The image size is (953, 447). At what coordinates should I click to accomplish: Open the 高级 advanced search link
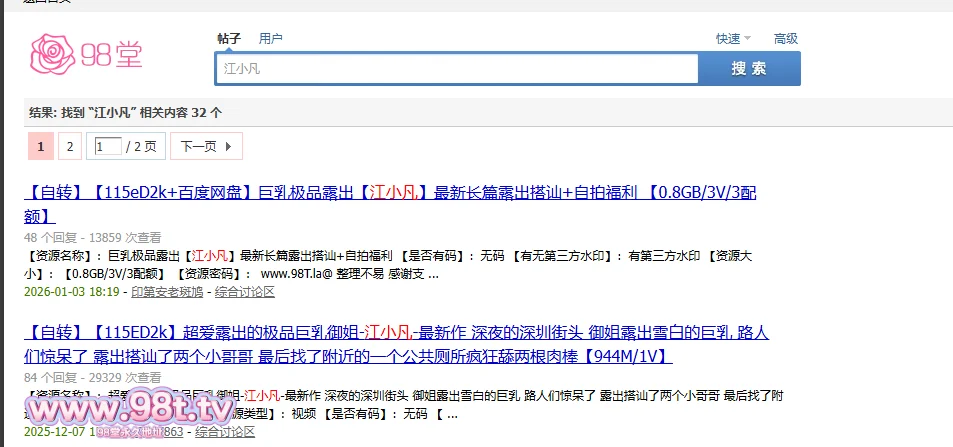point(785,39)
